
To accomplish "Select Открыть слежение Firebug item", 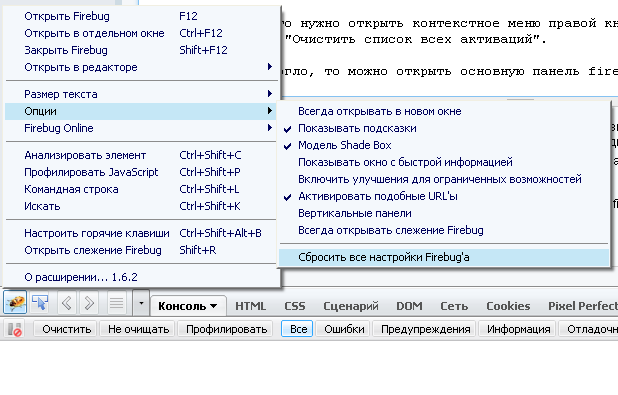I will pos(141,250).
